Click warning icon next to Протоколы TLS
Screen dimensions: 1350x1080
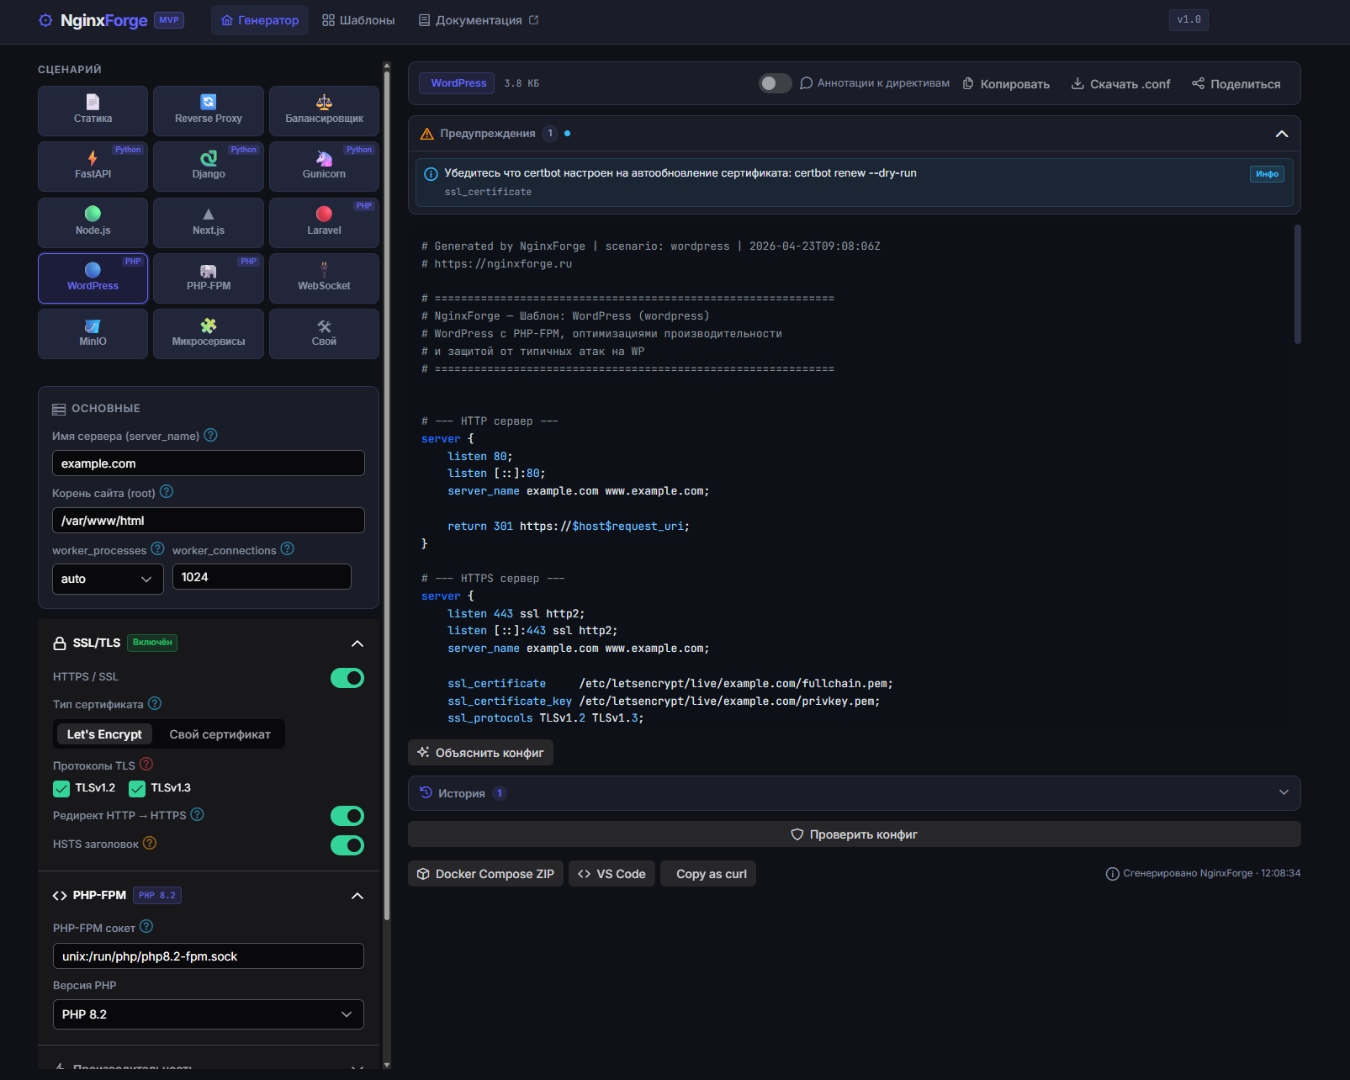click(x=146, y=765)
